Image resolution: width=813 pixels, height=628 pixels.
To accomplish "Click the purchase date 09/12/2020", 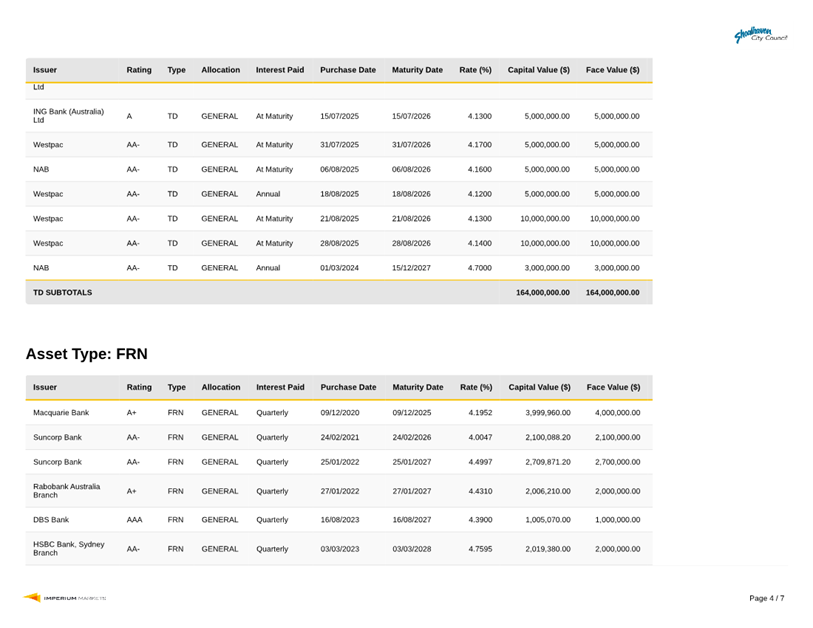I will (x=339, y=412).
